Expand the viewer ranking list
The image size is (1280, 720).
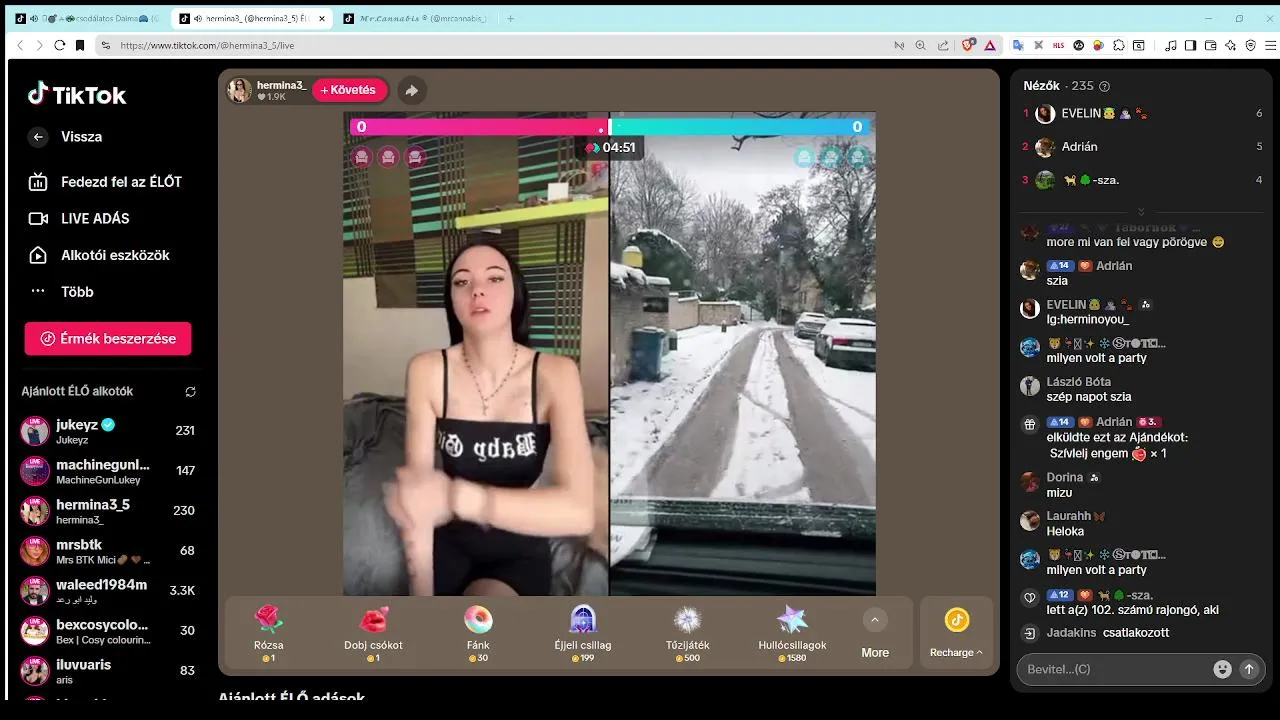click(1141, 211)
